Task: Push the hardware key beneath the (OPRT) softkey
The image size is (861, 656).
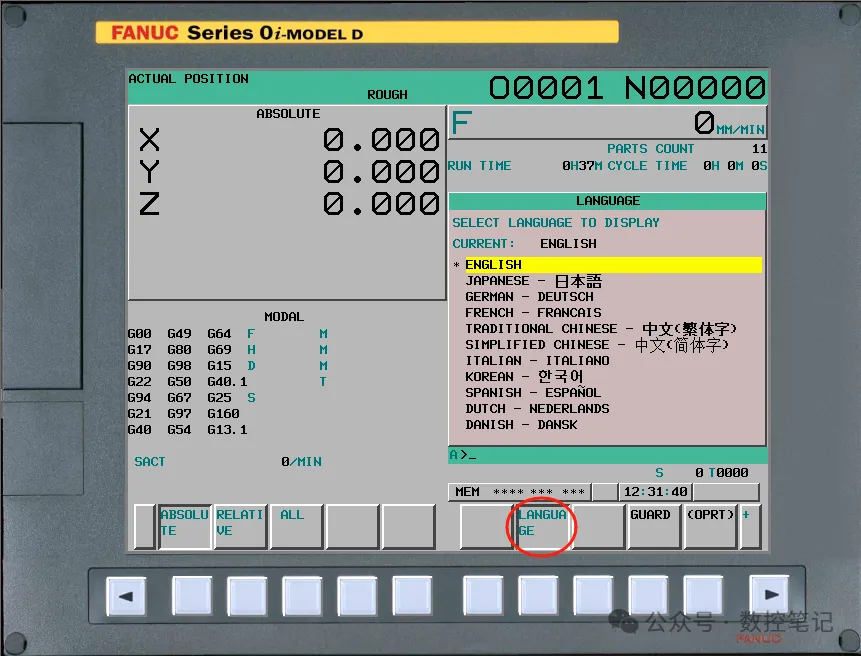Action: point(703,595)
